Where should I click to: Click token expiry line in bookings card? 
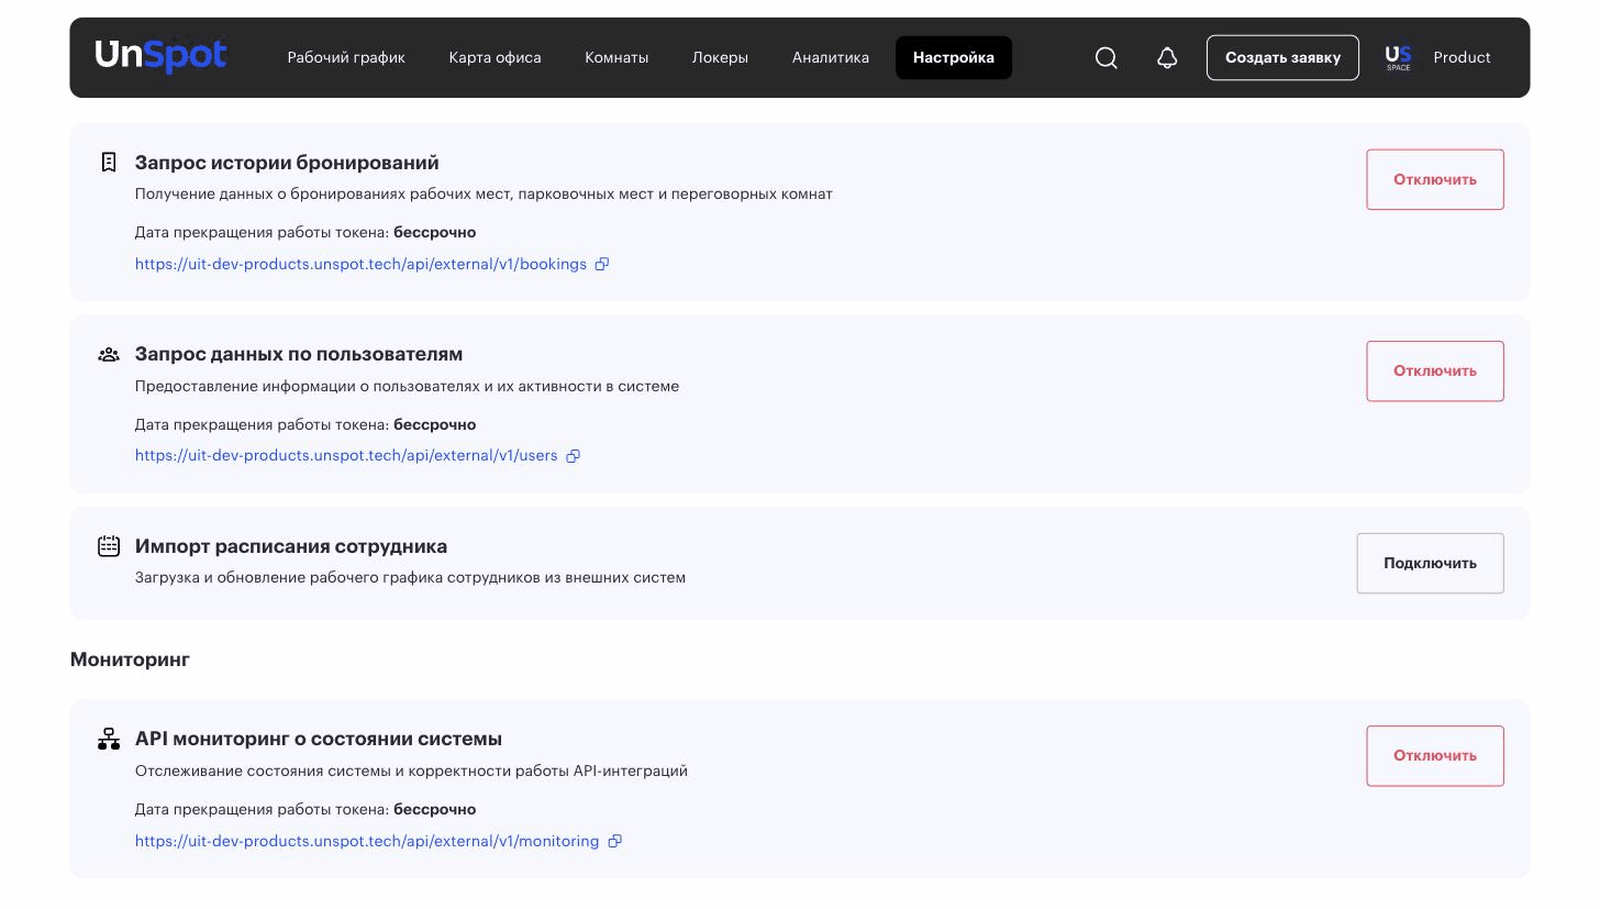(x=305, y=232)
